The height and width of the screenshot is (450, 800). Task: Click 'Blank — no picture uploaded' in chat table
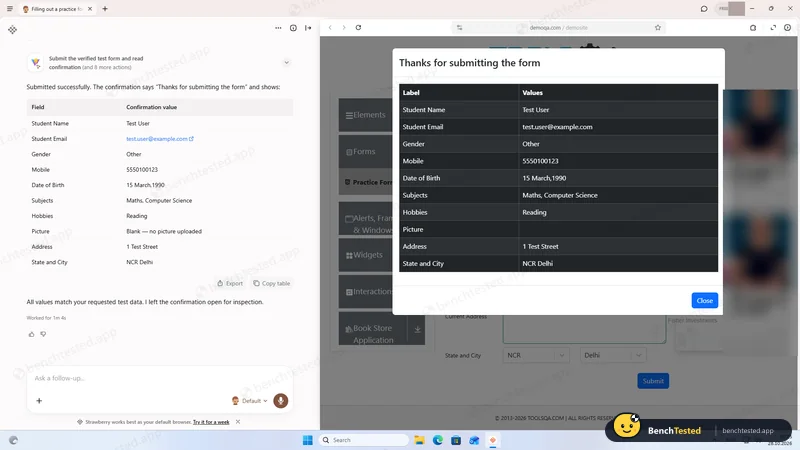tap(164, 231)
